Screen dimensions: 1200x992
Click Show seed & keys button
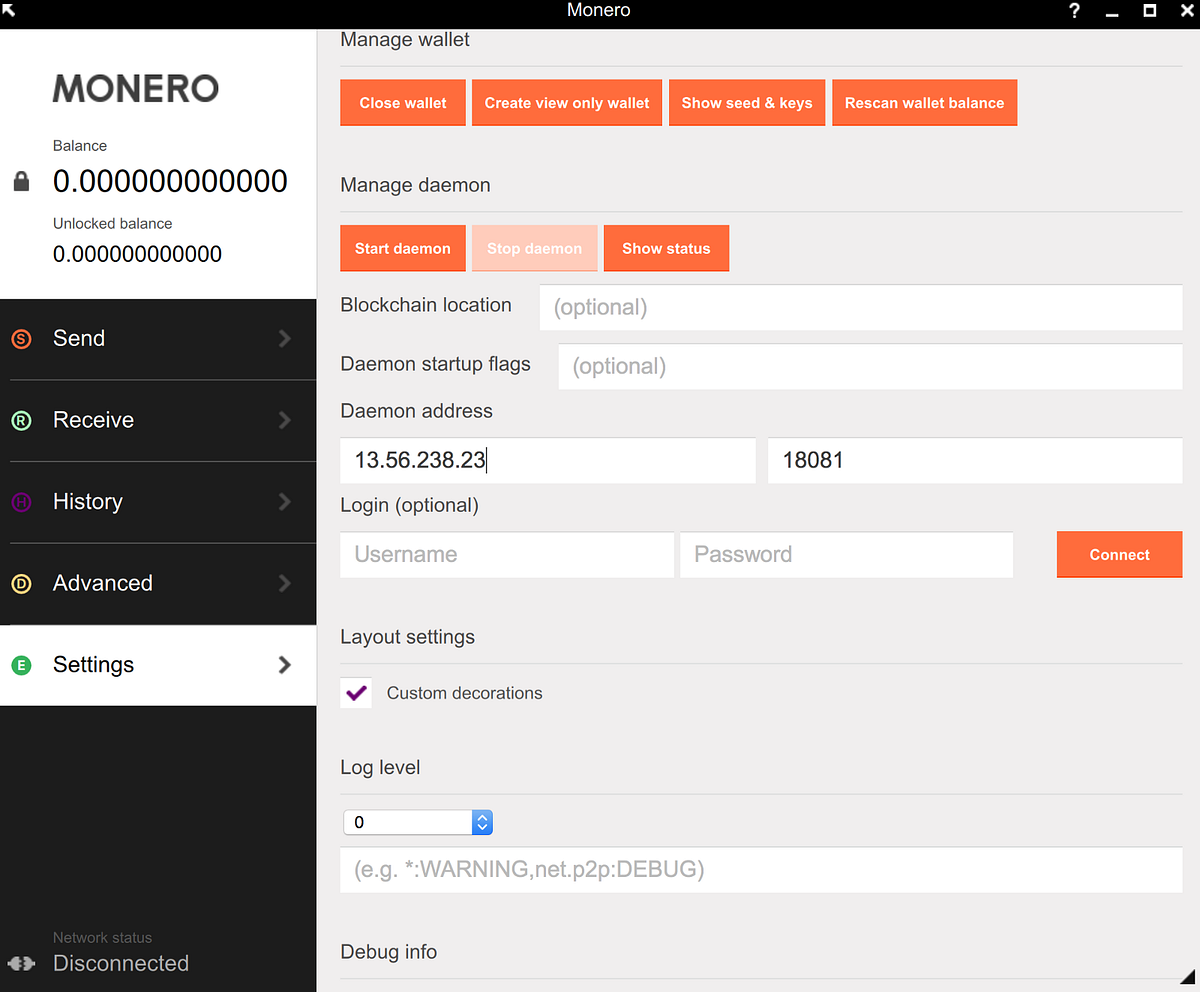tap(747, 103)
